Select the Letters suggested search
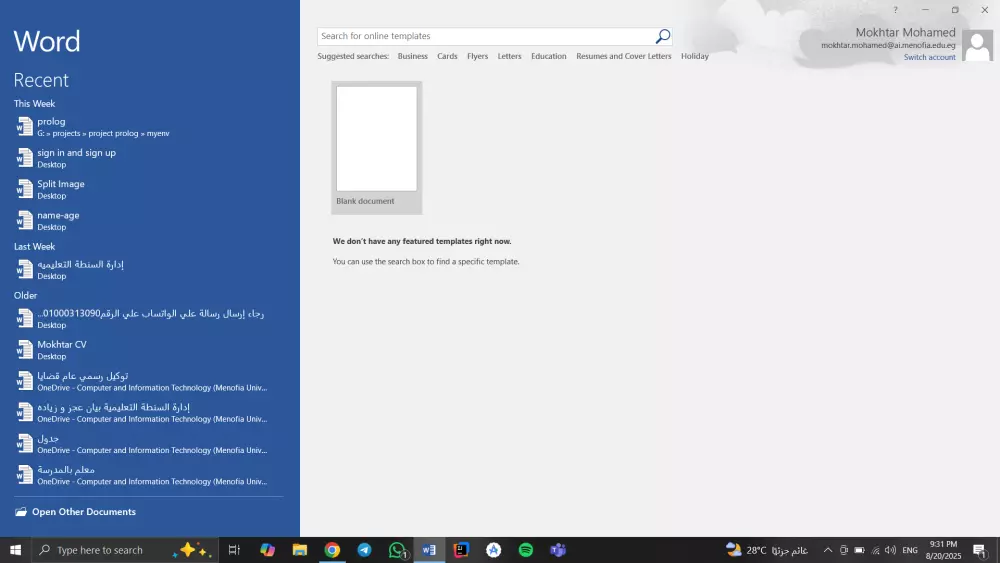 509,56
